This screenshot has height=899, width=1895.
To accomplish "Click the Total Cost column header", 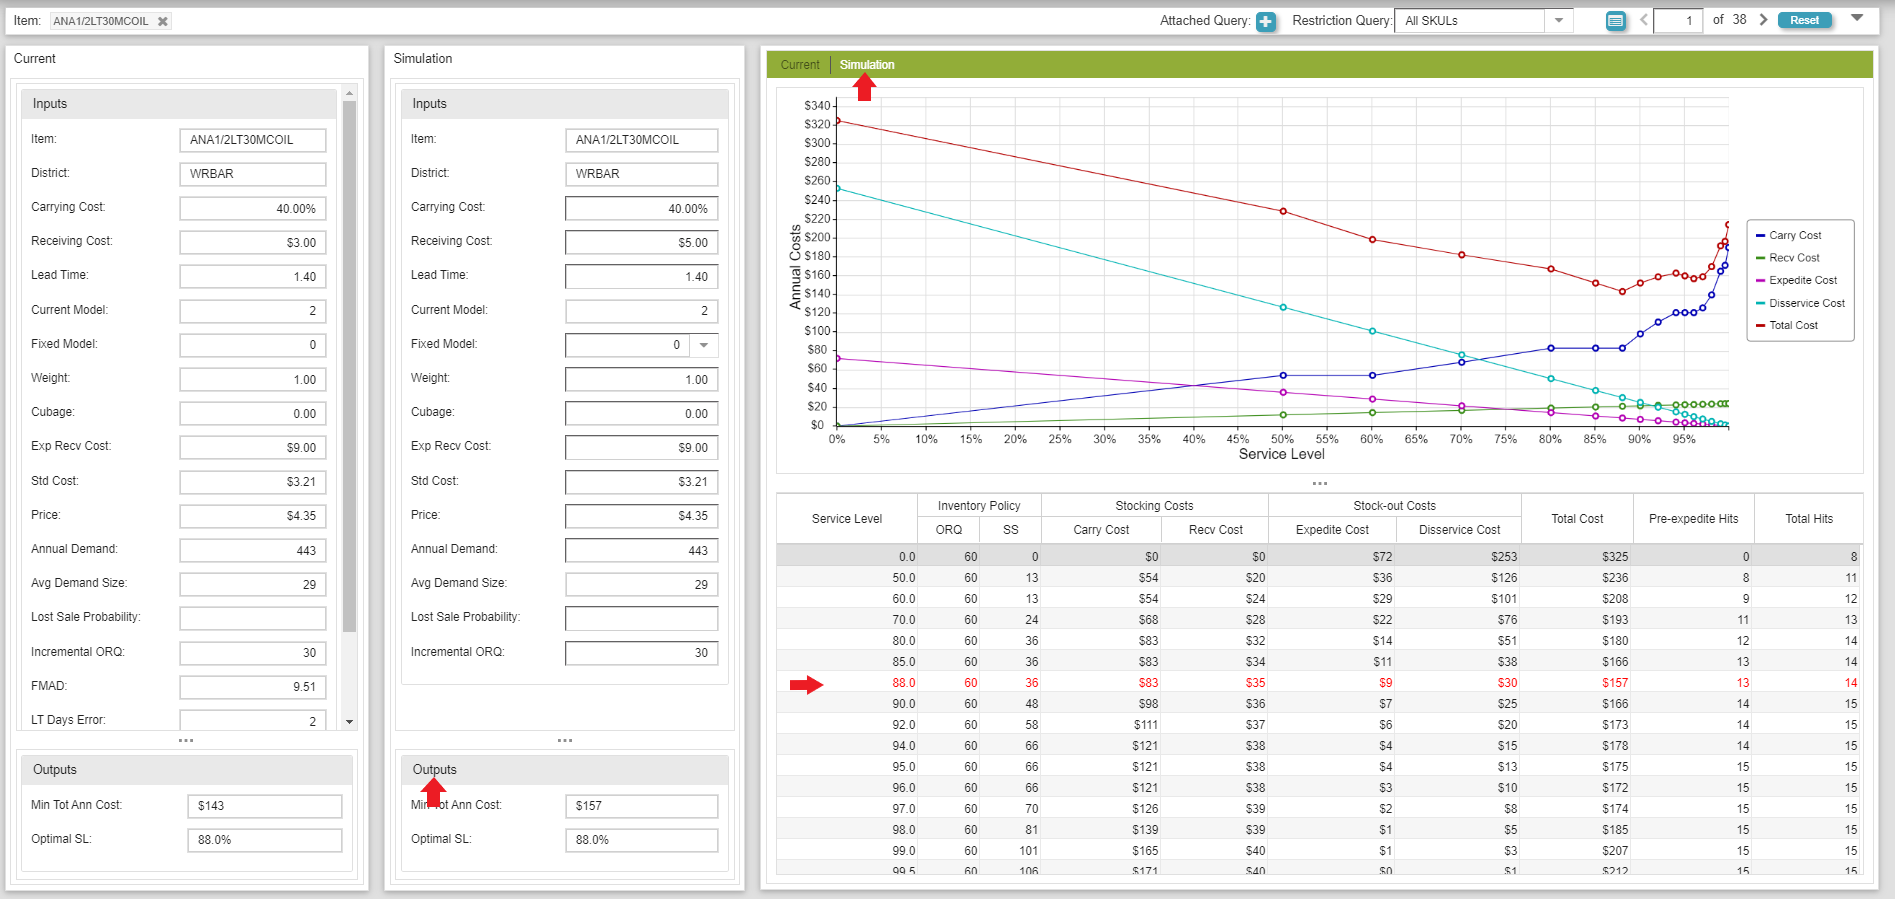I will click(x=1576, y=519).
